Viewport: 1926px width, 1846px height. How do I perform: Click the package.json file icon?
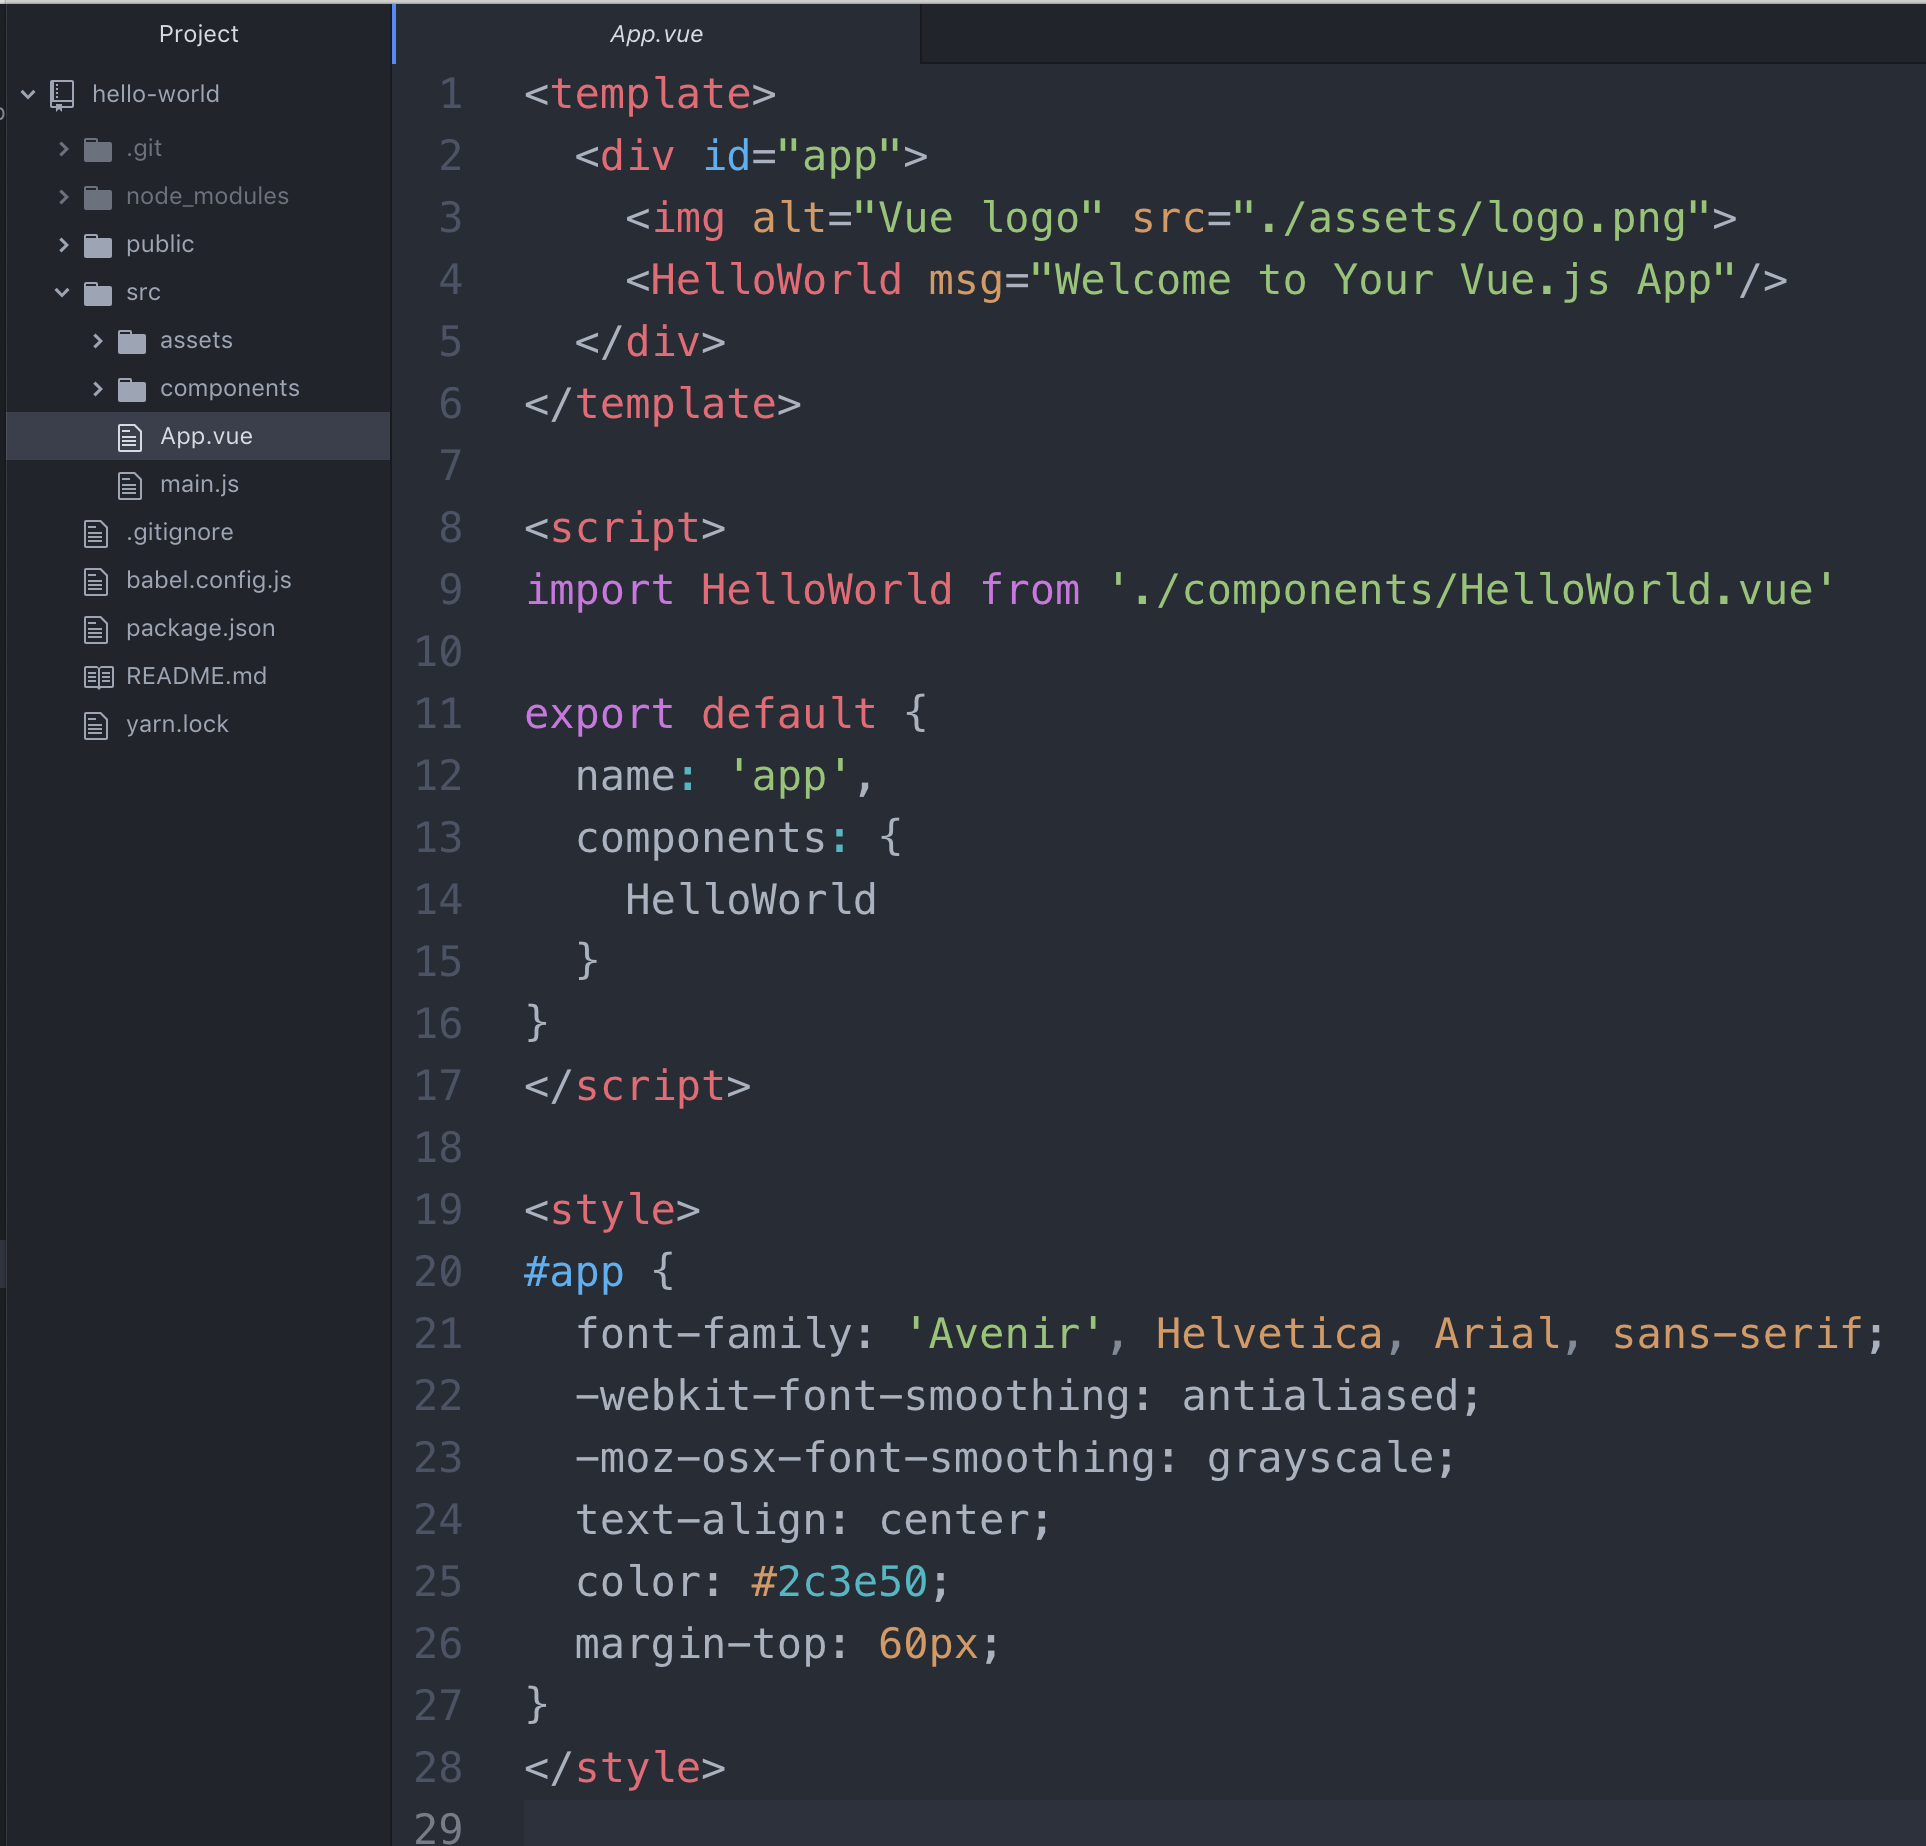tap(97, 628)
